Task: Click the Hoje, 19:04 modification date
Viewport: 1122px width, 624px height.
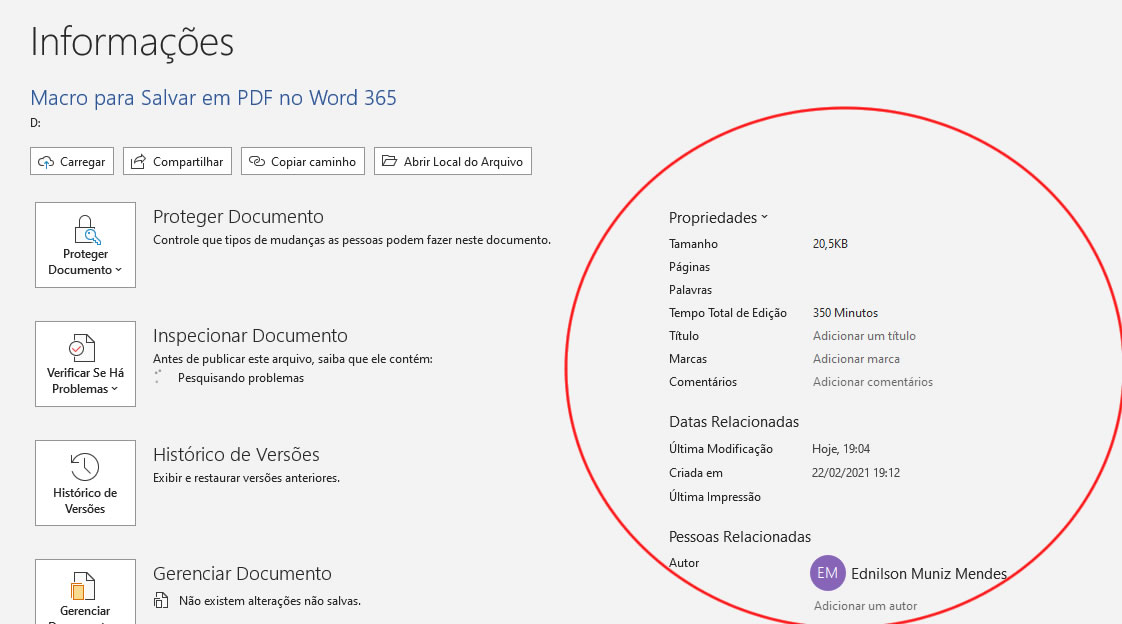Action: 841,449
